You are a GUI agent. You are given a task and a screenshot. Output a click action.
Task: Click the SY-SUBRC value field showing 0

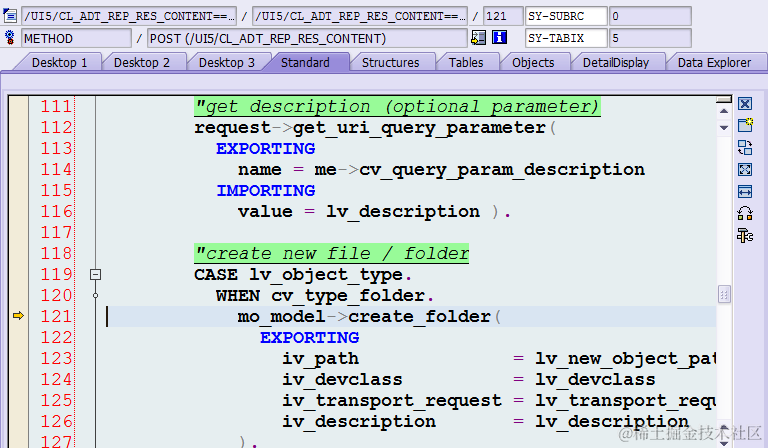pos(650,16)
